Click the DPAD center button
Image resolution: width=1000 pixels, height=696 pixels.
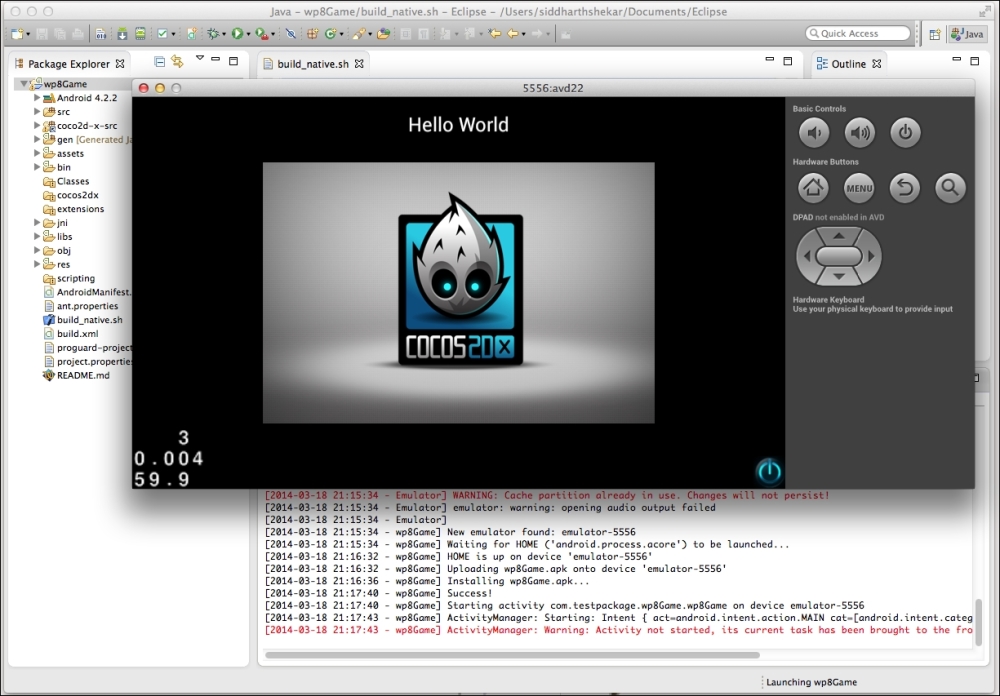pyautogui.click(x=839, y=256)
